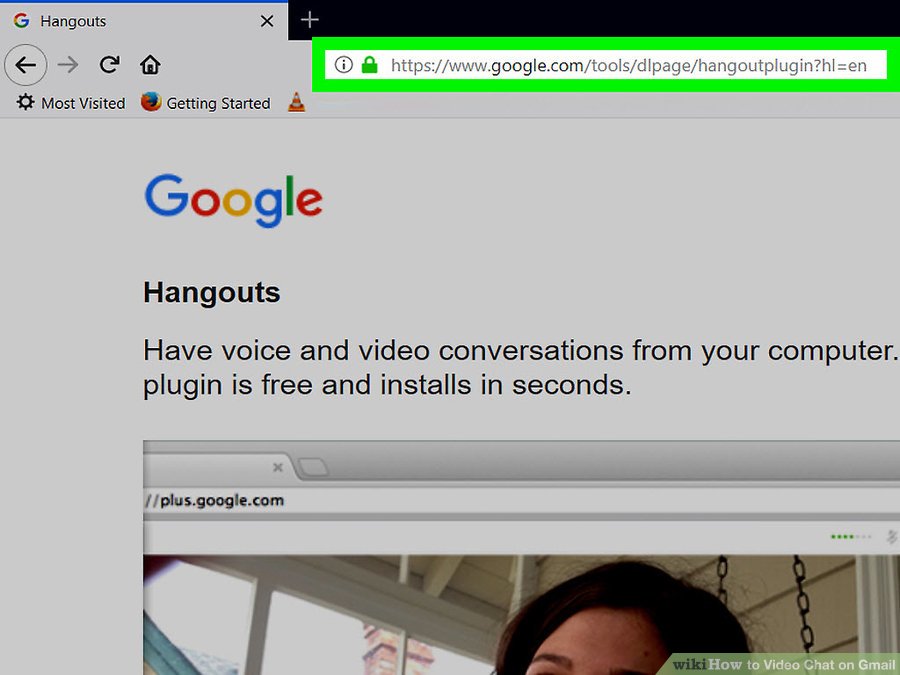Click plus.google.com address inside the preview image
The image size is (900, 675).
pyautogui.click(x=215, y=500)
